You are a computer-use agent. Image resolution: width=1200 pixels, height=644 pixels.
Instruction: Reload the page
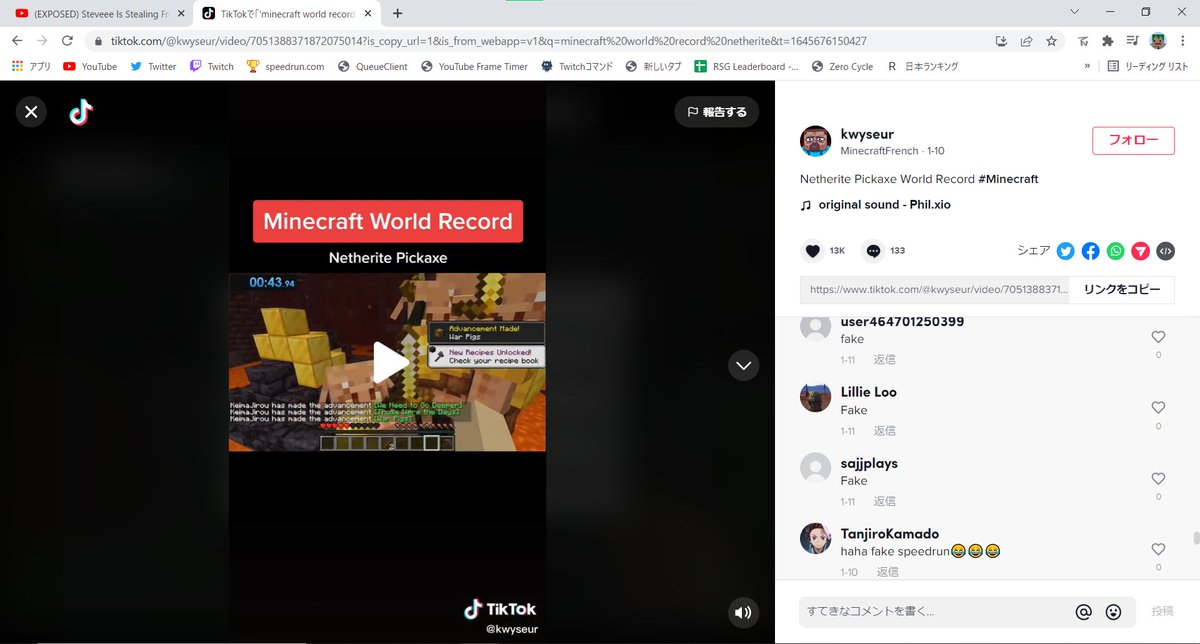pos(67,41)
